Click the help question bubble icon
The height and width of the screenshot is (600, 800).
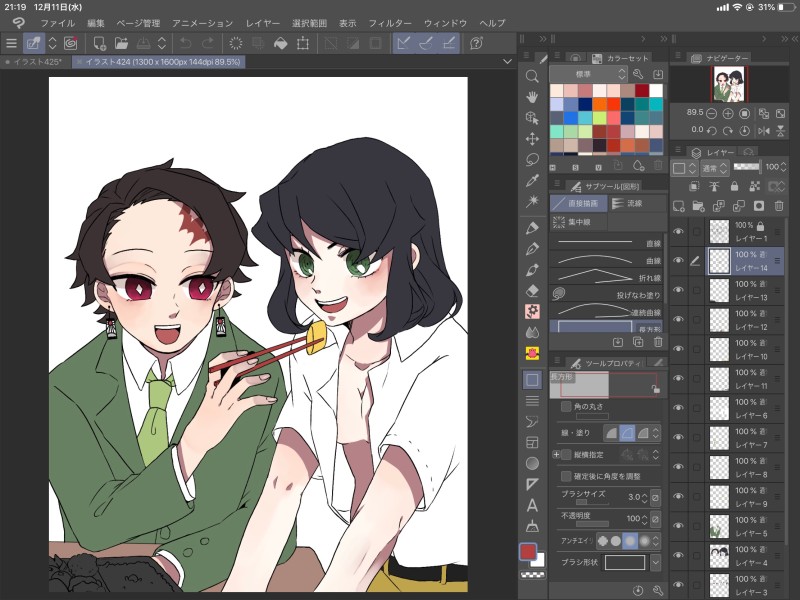476,43
